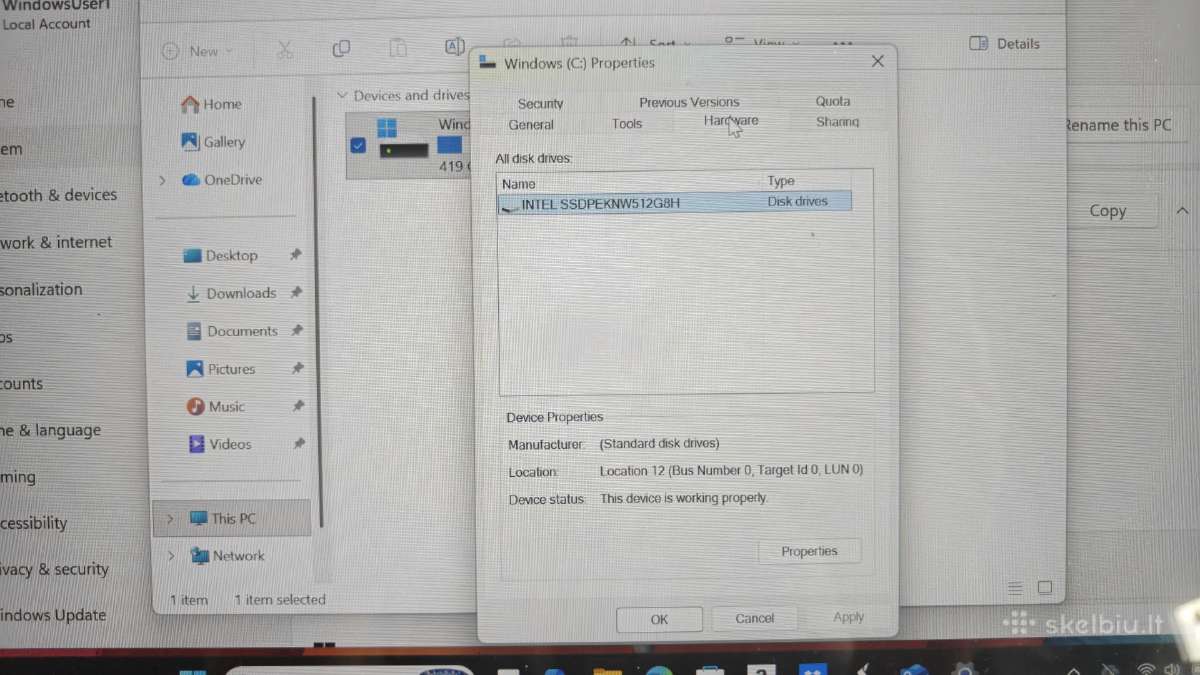Image resolution: width=1200 pixels, height=675 pixels.
Task: Uncheck the Windows (C:) drive checkbox
Action: [x=358, y=146]
